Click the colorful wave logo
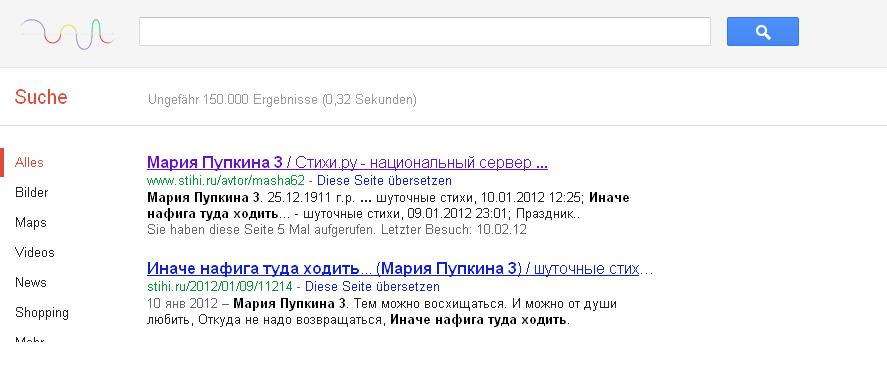 pos(67,33)
